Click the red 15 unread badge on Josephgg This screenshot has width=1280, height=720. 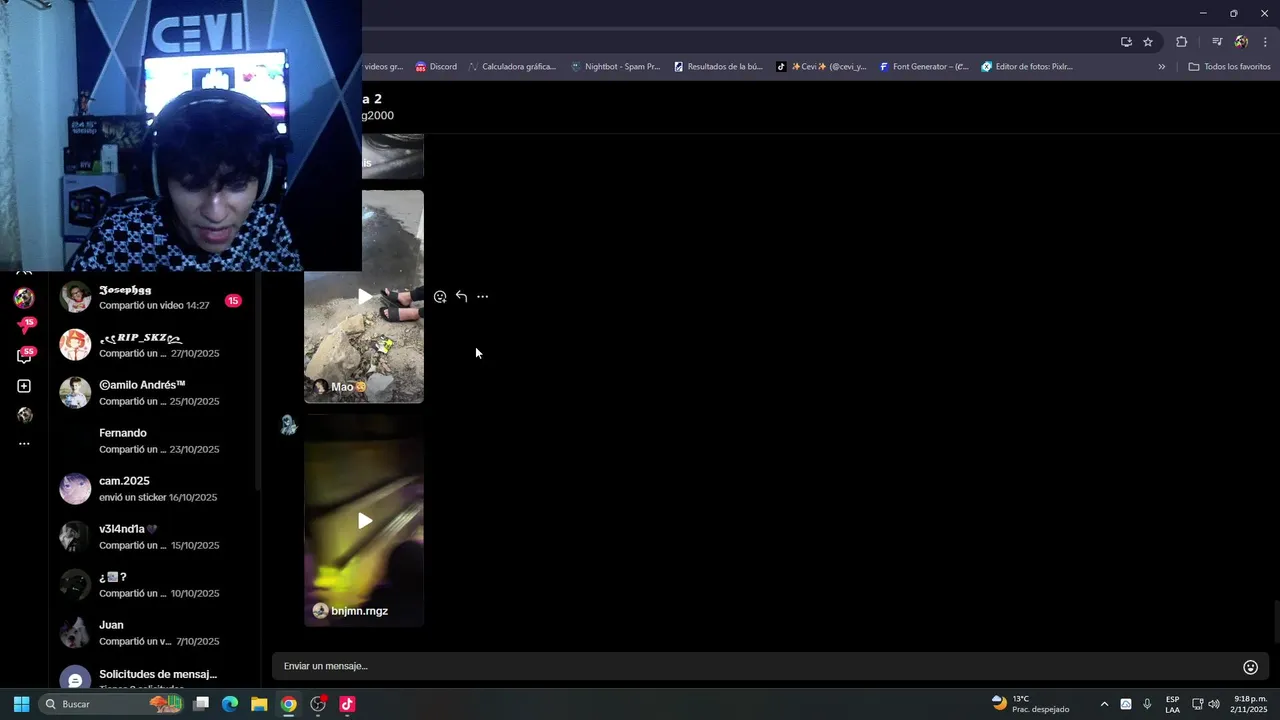click(233, 301)
